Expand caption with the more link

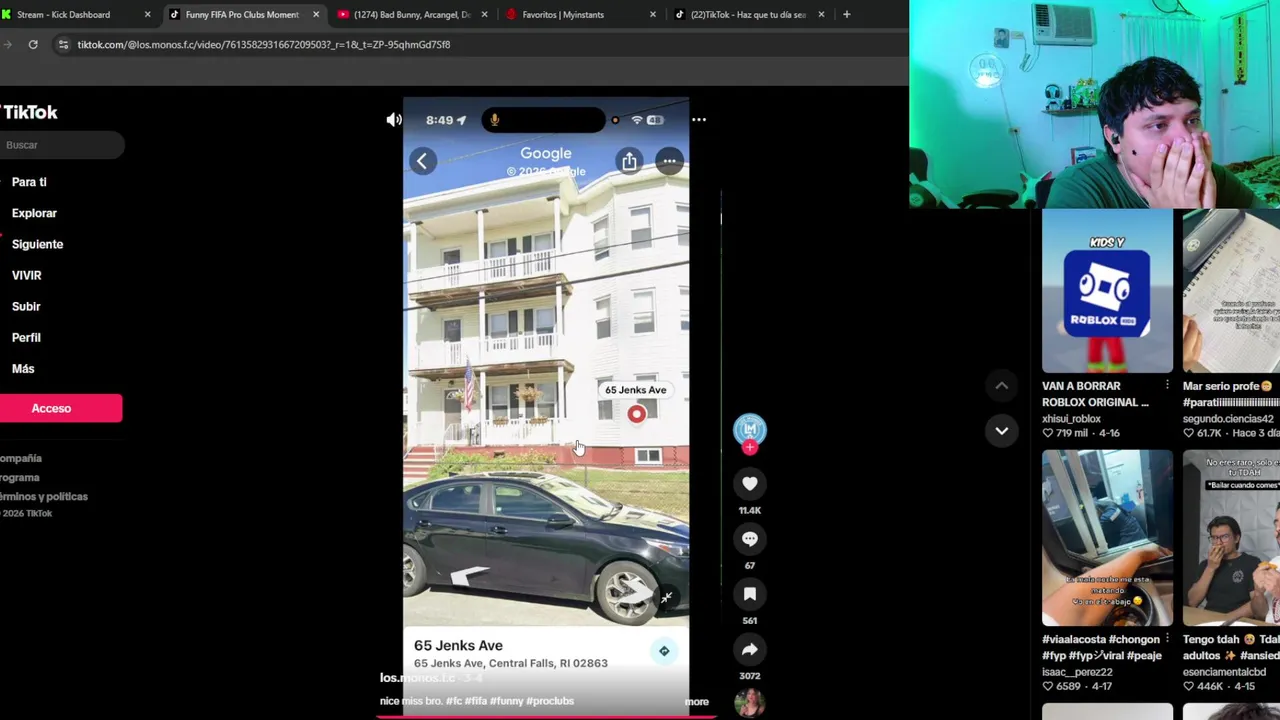(x=696, y=702)
